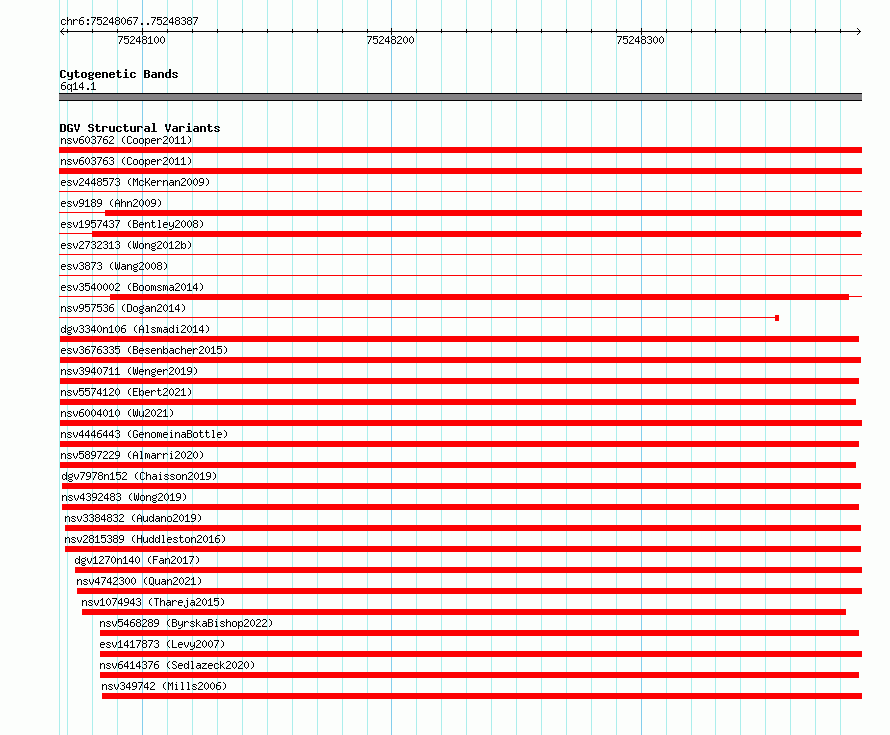Click the nsv603762 (Cooper2011) variant label
The height and width of the screenshot is (735, 890).
(126, 140)
